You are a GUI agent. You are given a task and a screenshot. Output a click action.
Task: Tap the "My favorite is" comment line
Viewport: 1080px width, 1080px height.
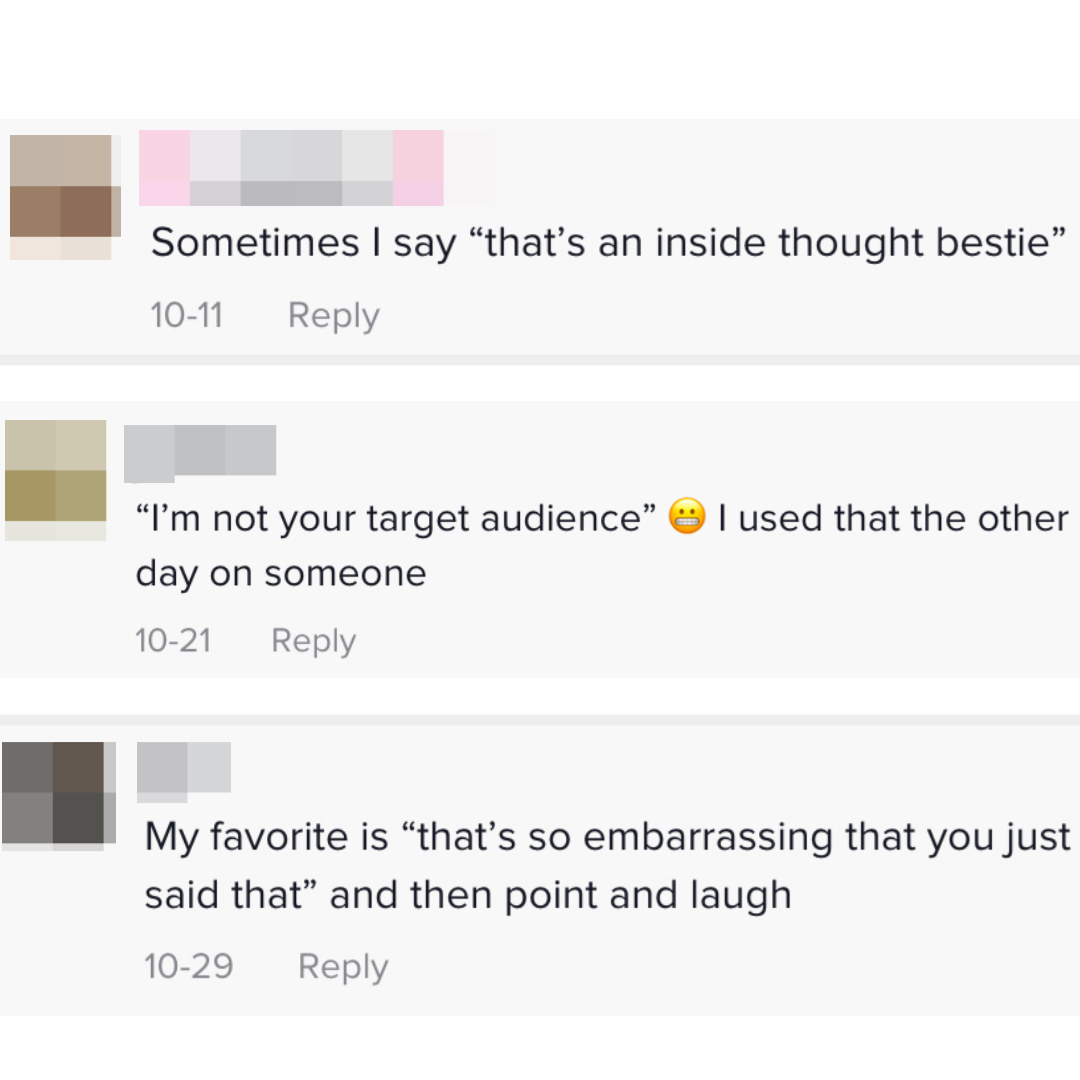coord(267,837)
